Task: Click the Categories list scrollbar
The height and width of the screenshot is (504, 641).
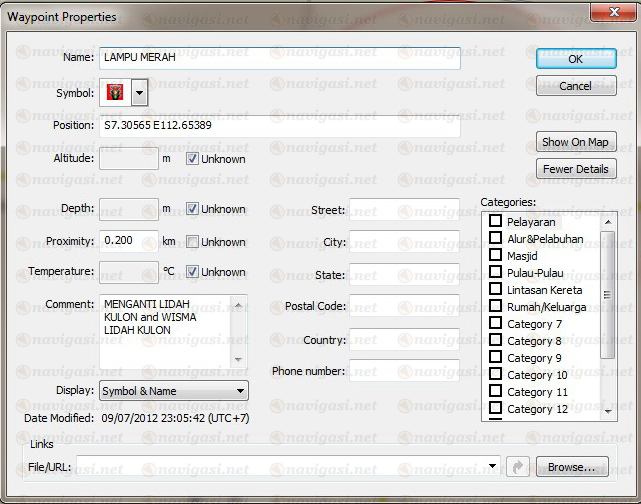Action: pos(607,300)
